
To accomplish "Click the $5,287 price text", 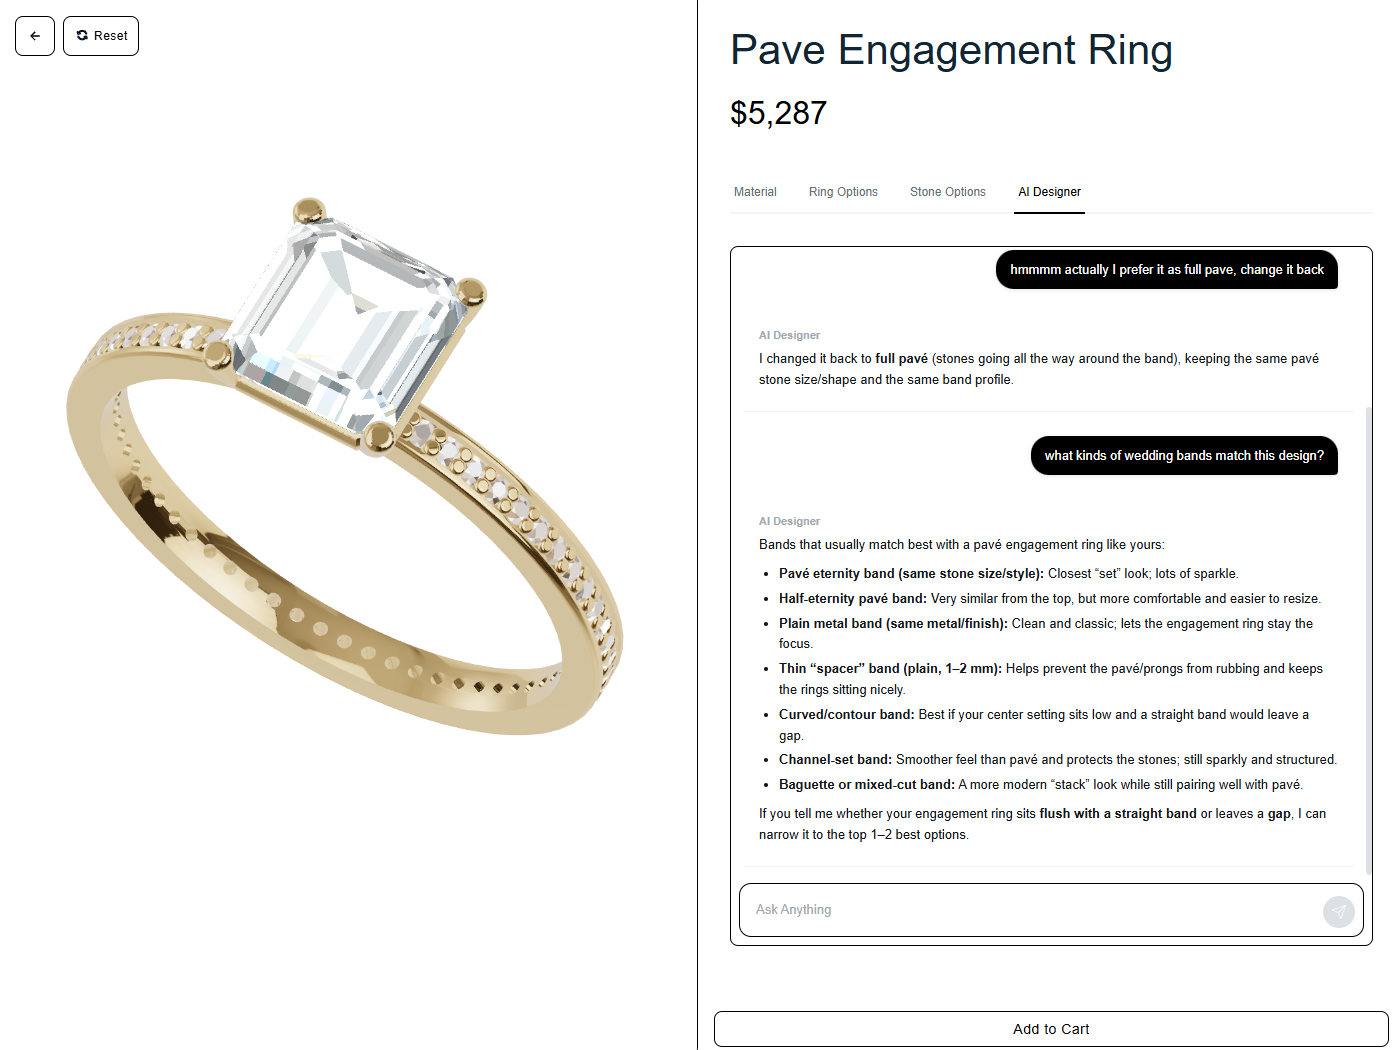I will tap(778, 113).
